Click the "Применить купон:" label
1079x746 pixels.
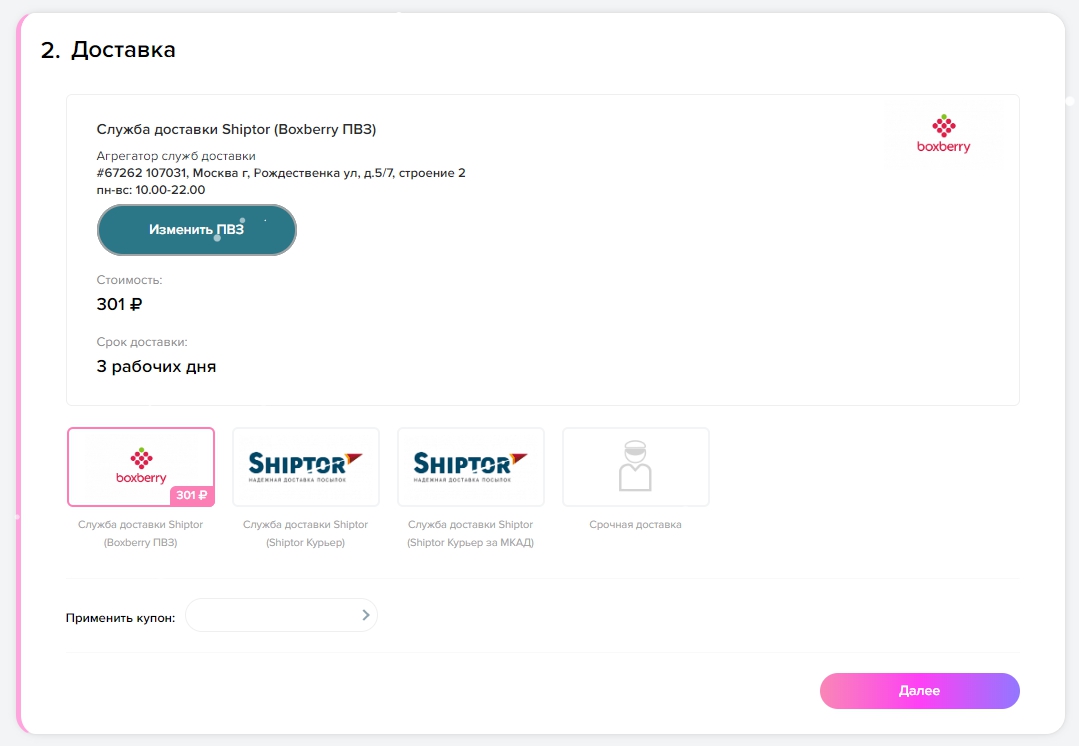pyautogui.click(x=120, y=618)
